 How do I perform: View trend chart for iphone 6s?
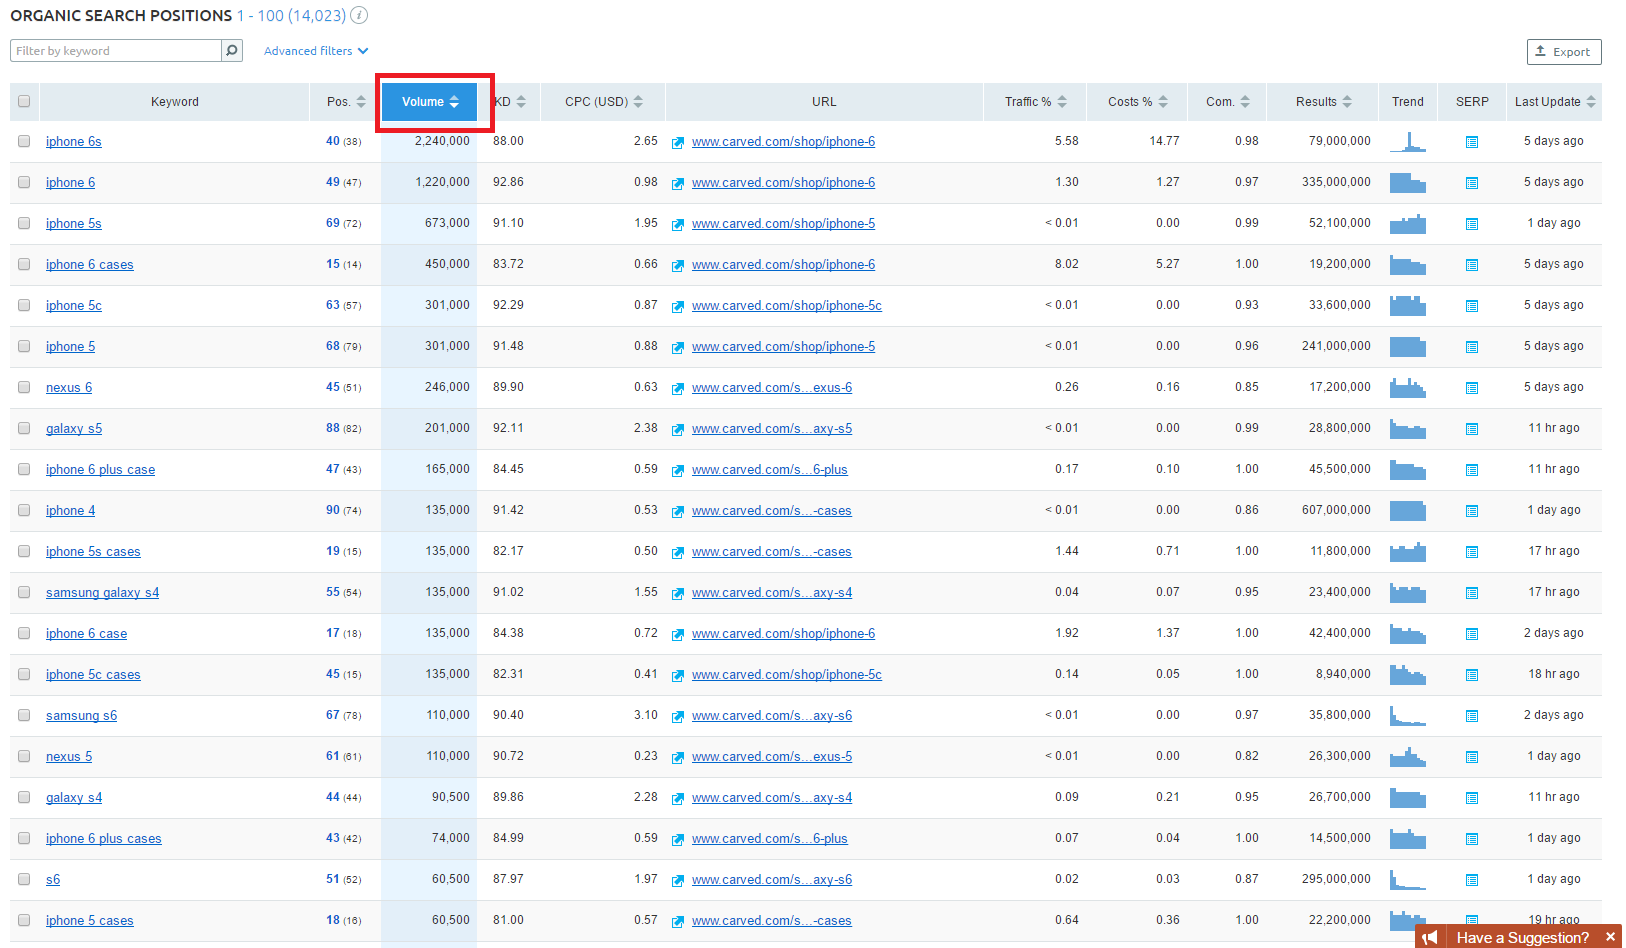pos(1408,141)
